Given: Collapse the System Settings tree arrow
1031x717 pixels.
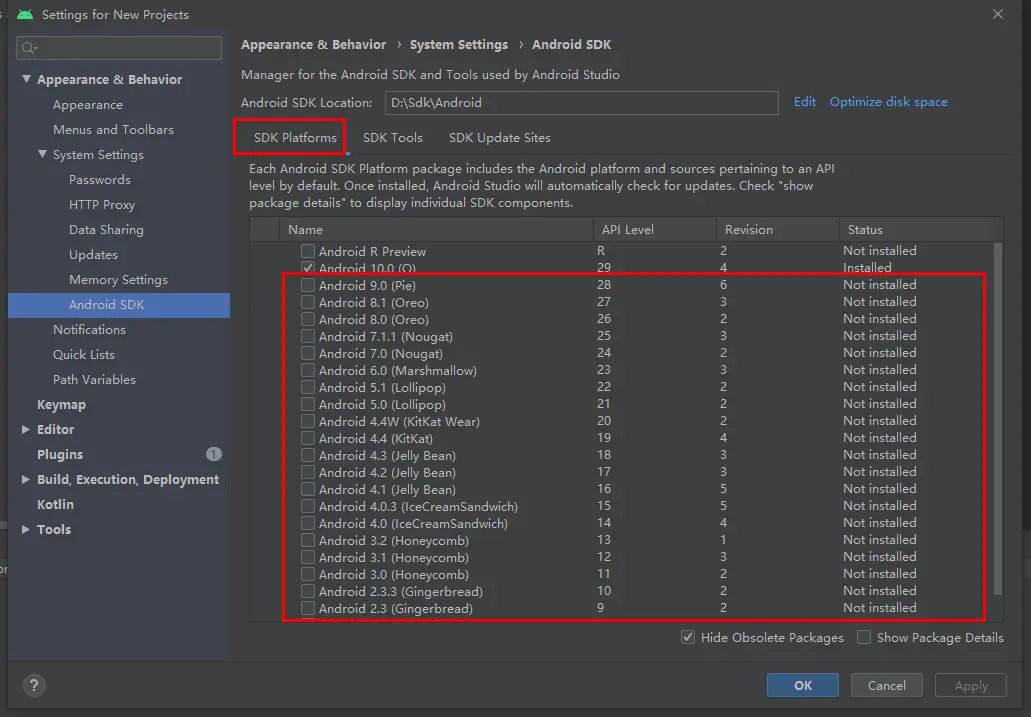Looking at the screenshot, I should 42,154.
